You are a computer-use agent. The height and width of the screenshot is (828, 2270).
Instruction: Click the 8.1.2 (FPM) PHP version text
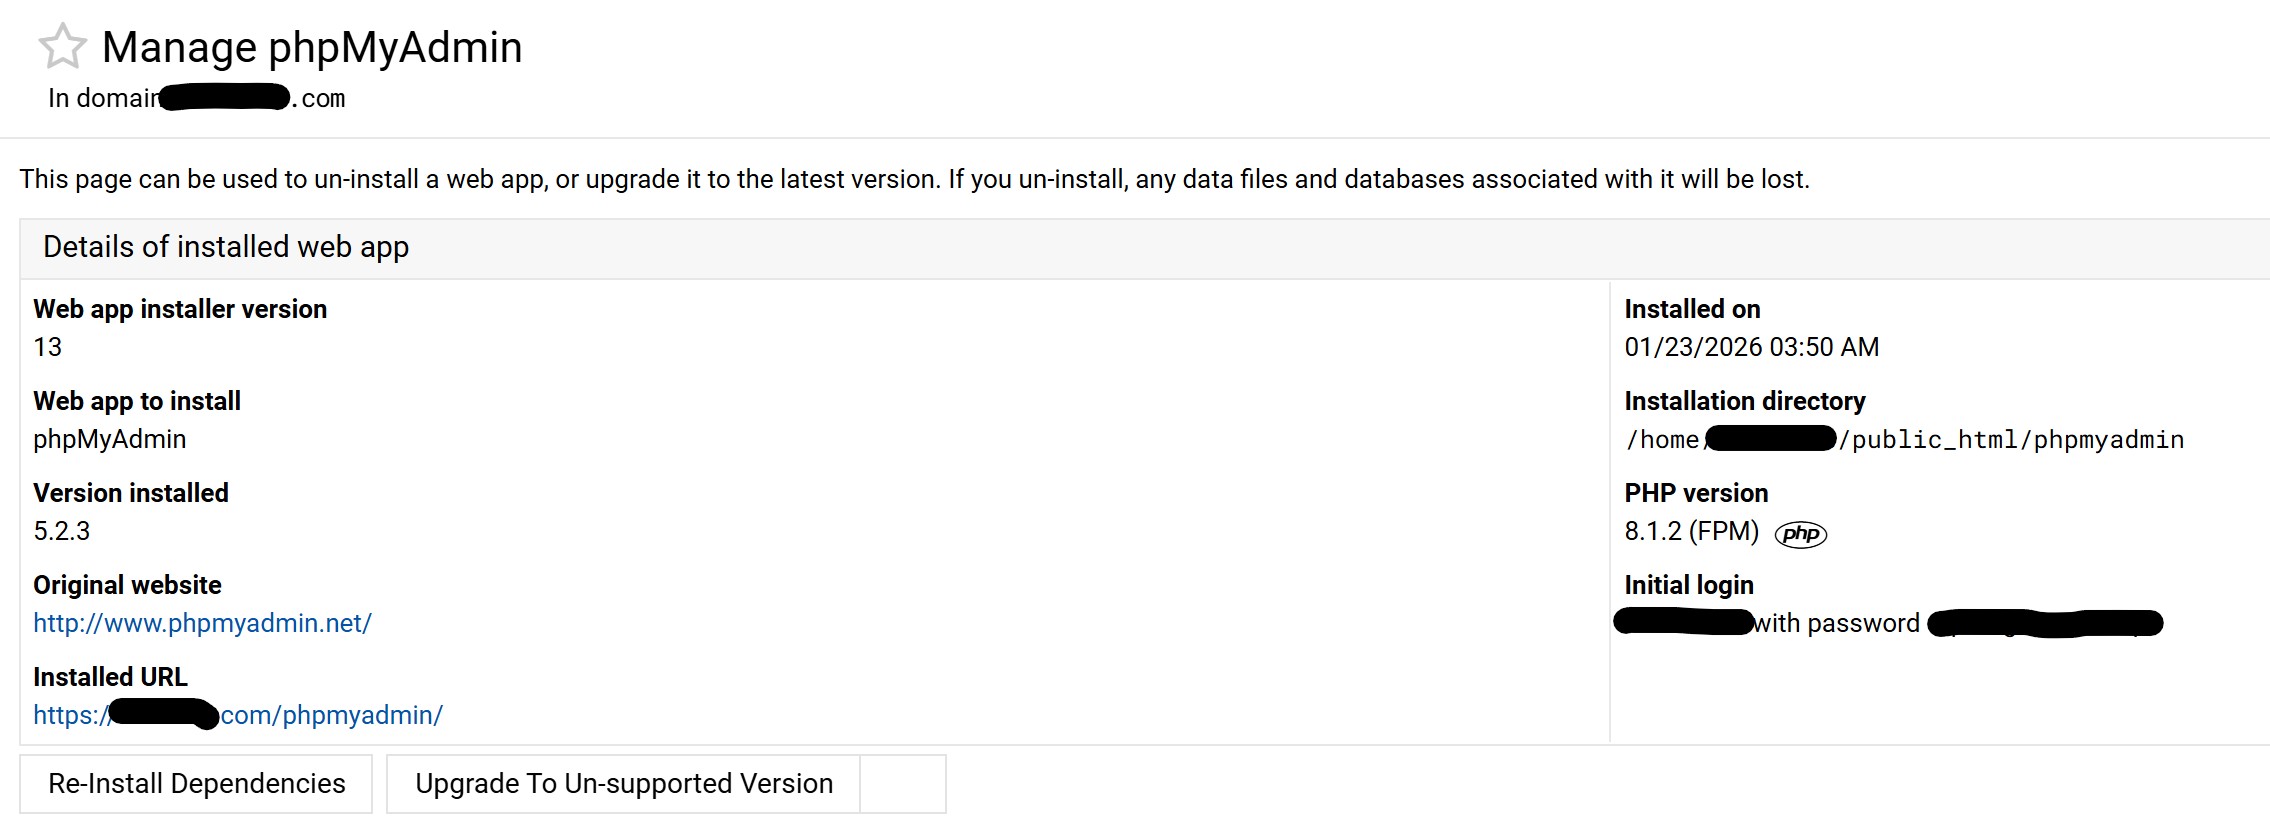[x=1691, y=531]
